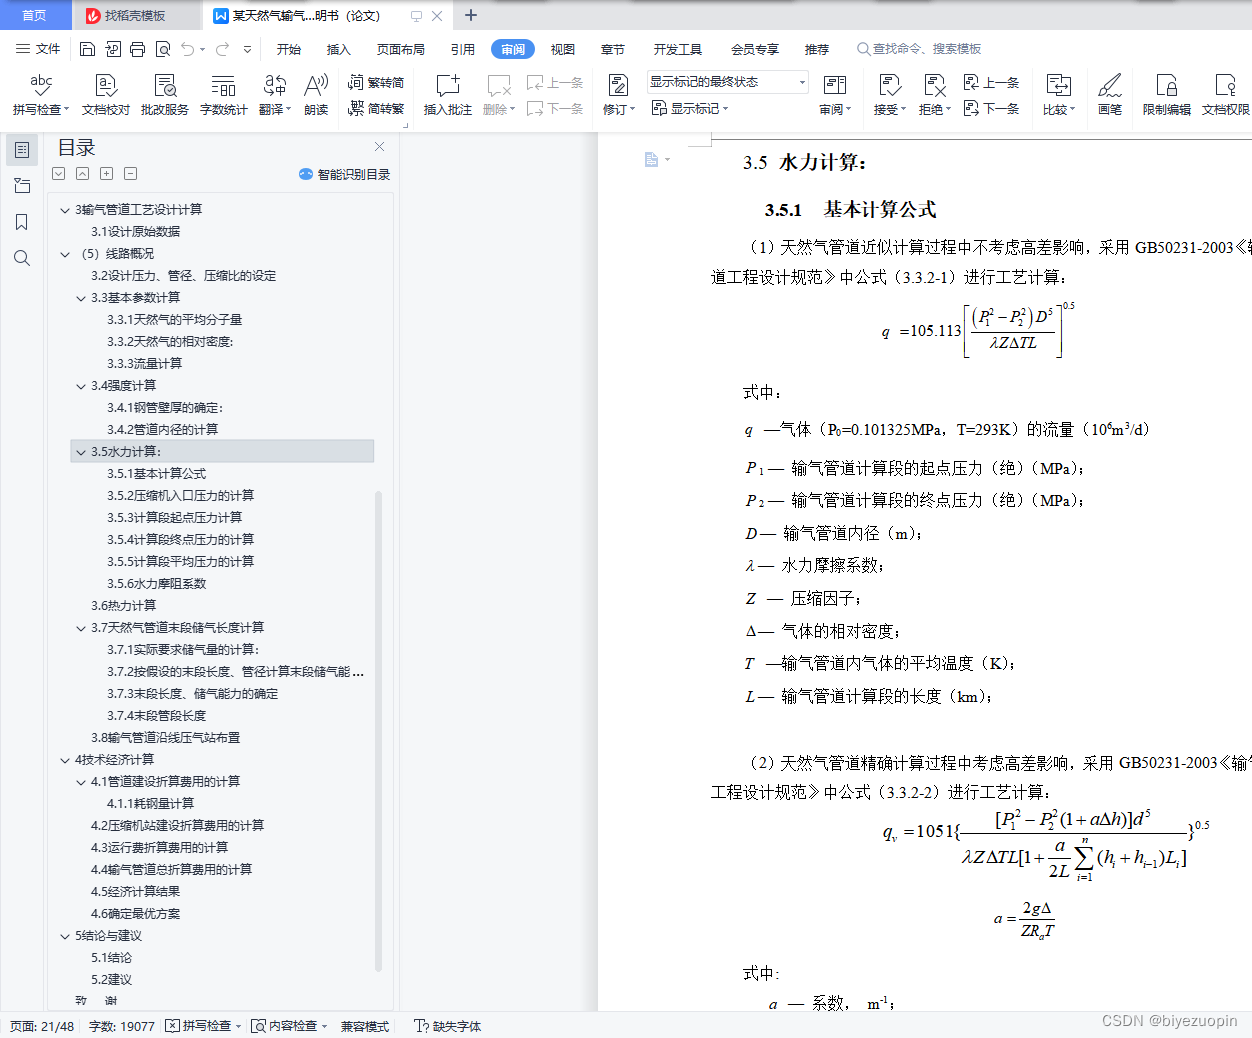This screenshot has width=1252, height=1038.
Task: Click the print icon in quick toolbar
Action: 137,49
